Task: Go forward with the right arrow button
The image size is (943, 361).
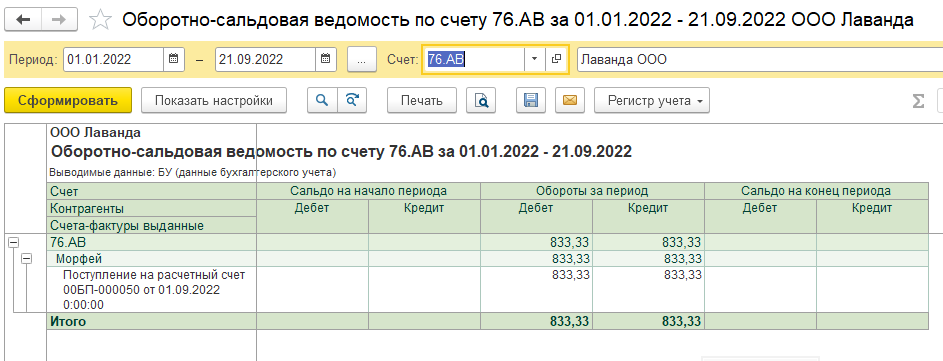Action: click(60, 20)
